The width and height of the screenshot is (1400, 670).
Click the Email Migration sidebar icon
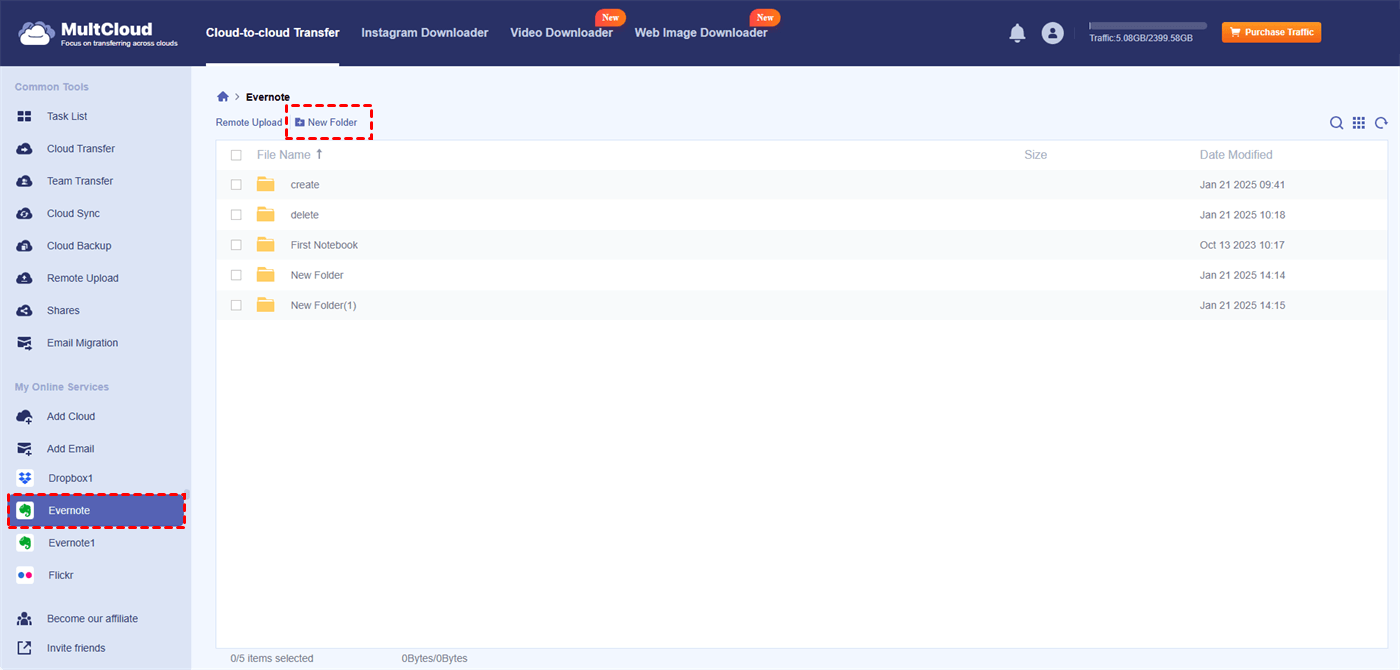click(25, 343)
